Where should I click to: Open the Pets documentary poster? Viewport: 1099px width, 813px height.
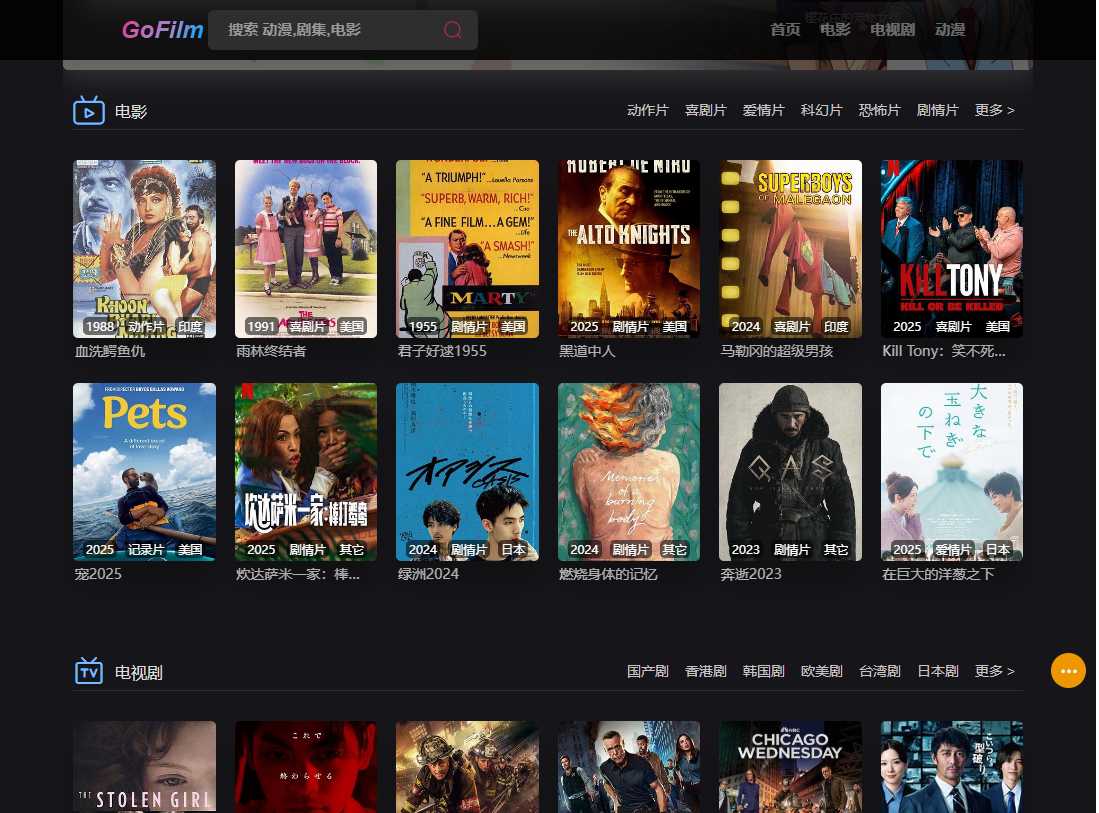(x=144, y=471)
